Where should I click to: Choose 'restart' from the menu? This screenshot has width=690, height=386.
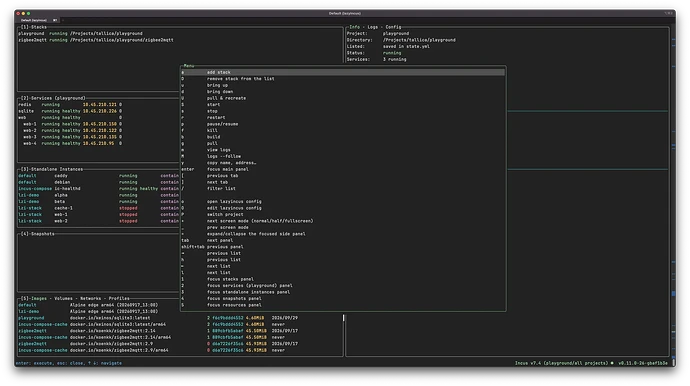[x=343, y=118]
